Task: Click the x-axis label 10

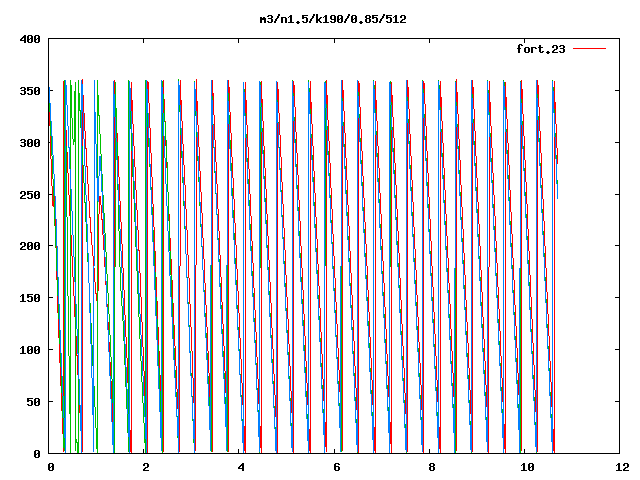Action: 527,467
